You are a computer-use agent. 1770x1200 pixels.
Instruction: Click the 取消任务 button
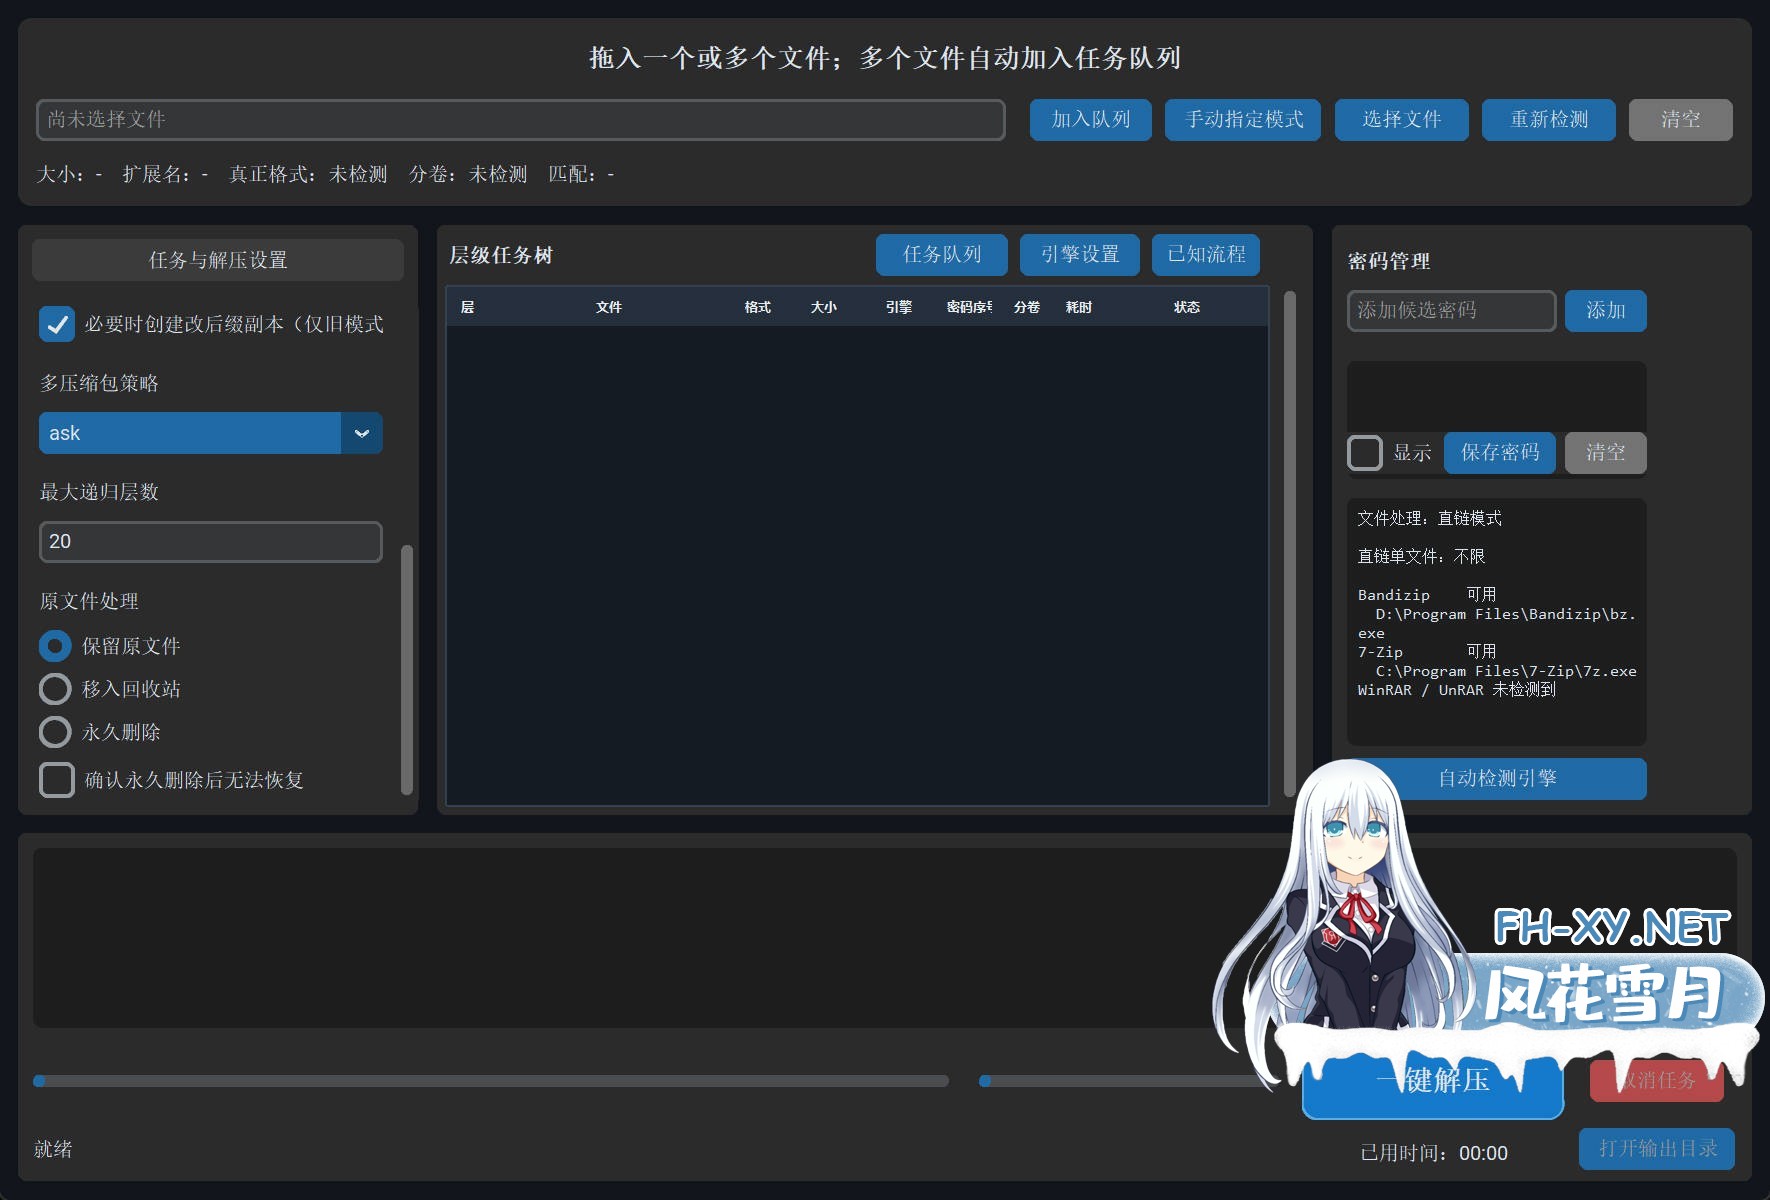pyautogui.click(x=1657, y=1081)
